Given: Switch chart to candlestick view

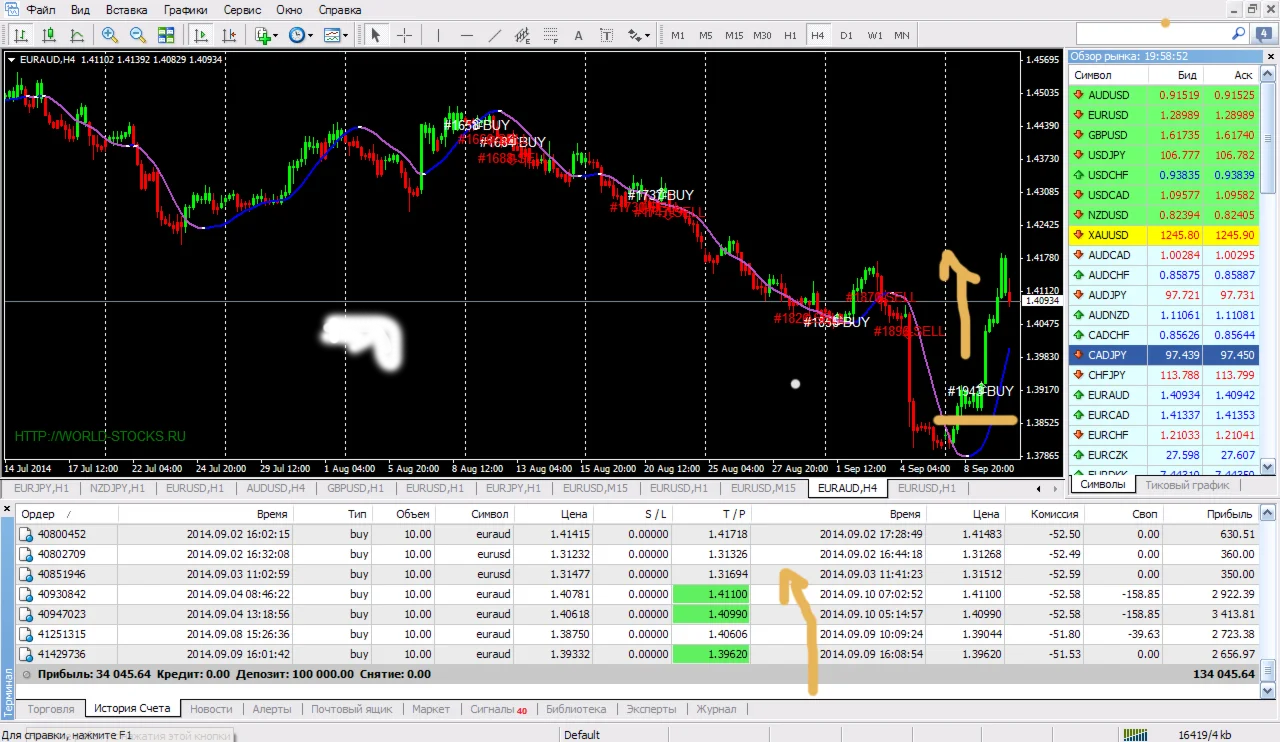Looking at the screenshot, I should pyautogui.click(x=47, y=35).
